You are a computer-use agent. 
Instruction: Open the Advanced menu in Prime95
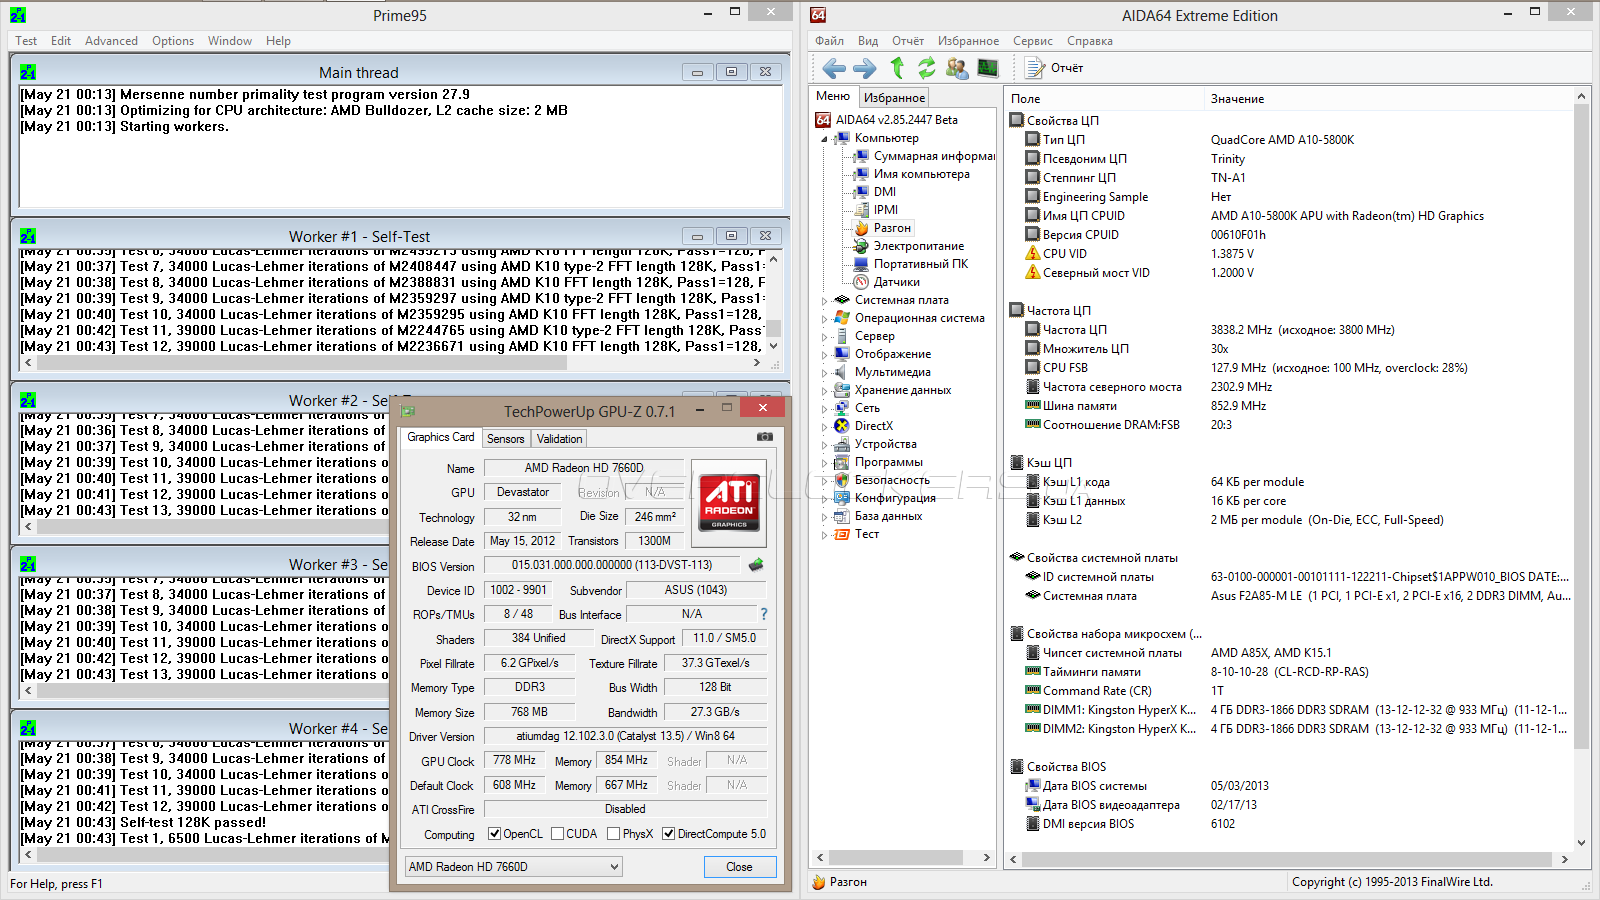click(111, 41)
